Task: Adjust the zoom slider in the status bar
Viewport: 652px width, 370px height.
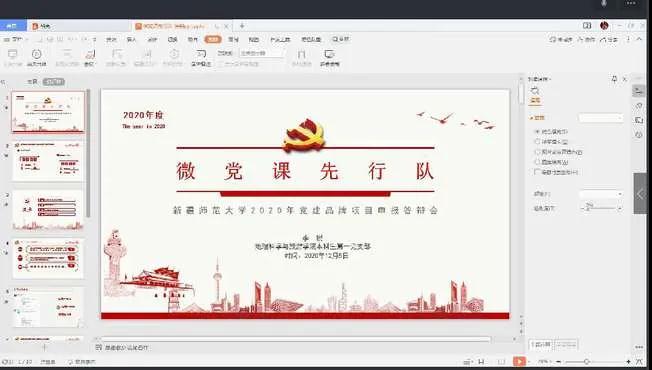Action: [x=586, y=362]
